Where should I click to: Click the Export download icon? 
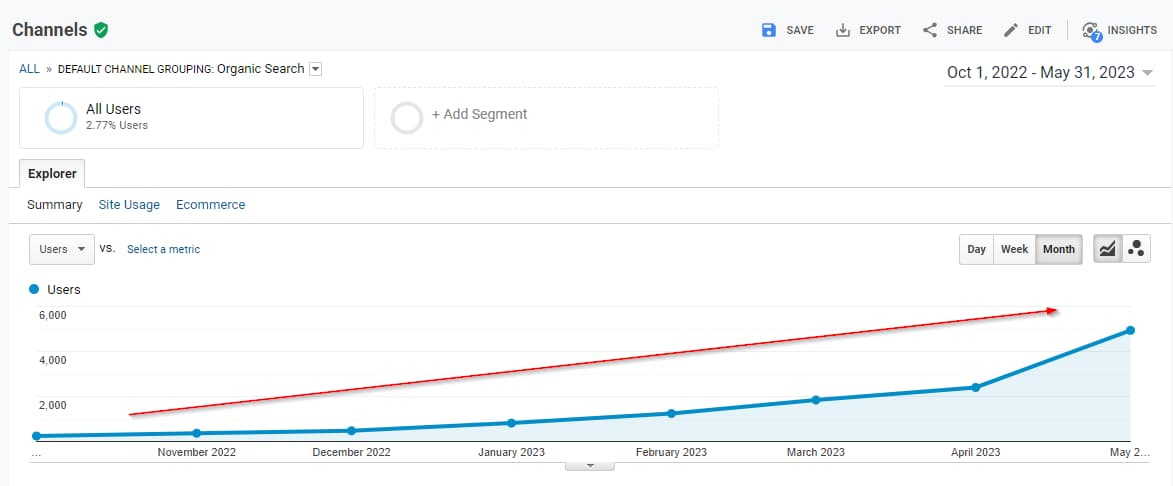click(x=843, y=30)
